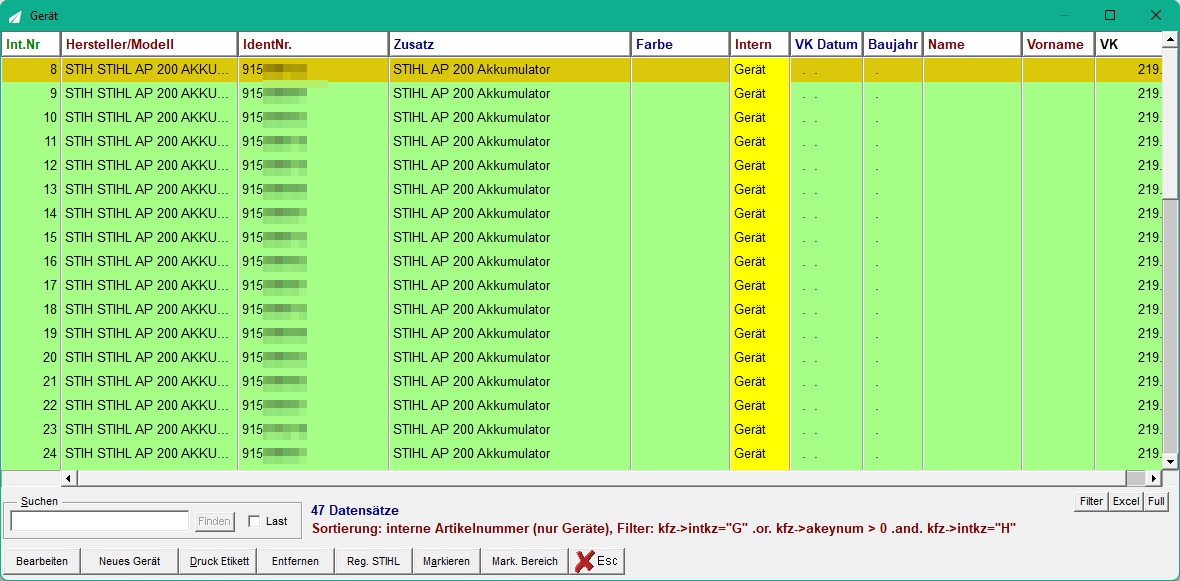Click the Gerät Intern cell in row 20

click(760, 358)
